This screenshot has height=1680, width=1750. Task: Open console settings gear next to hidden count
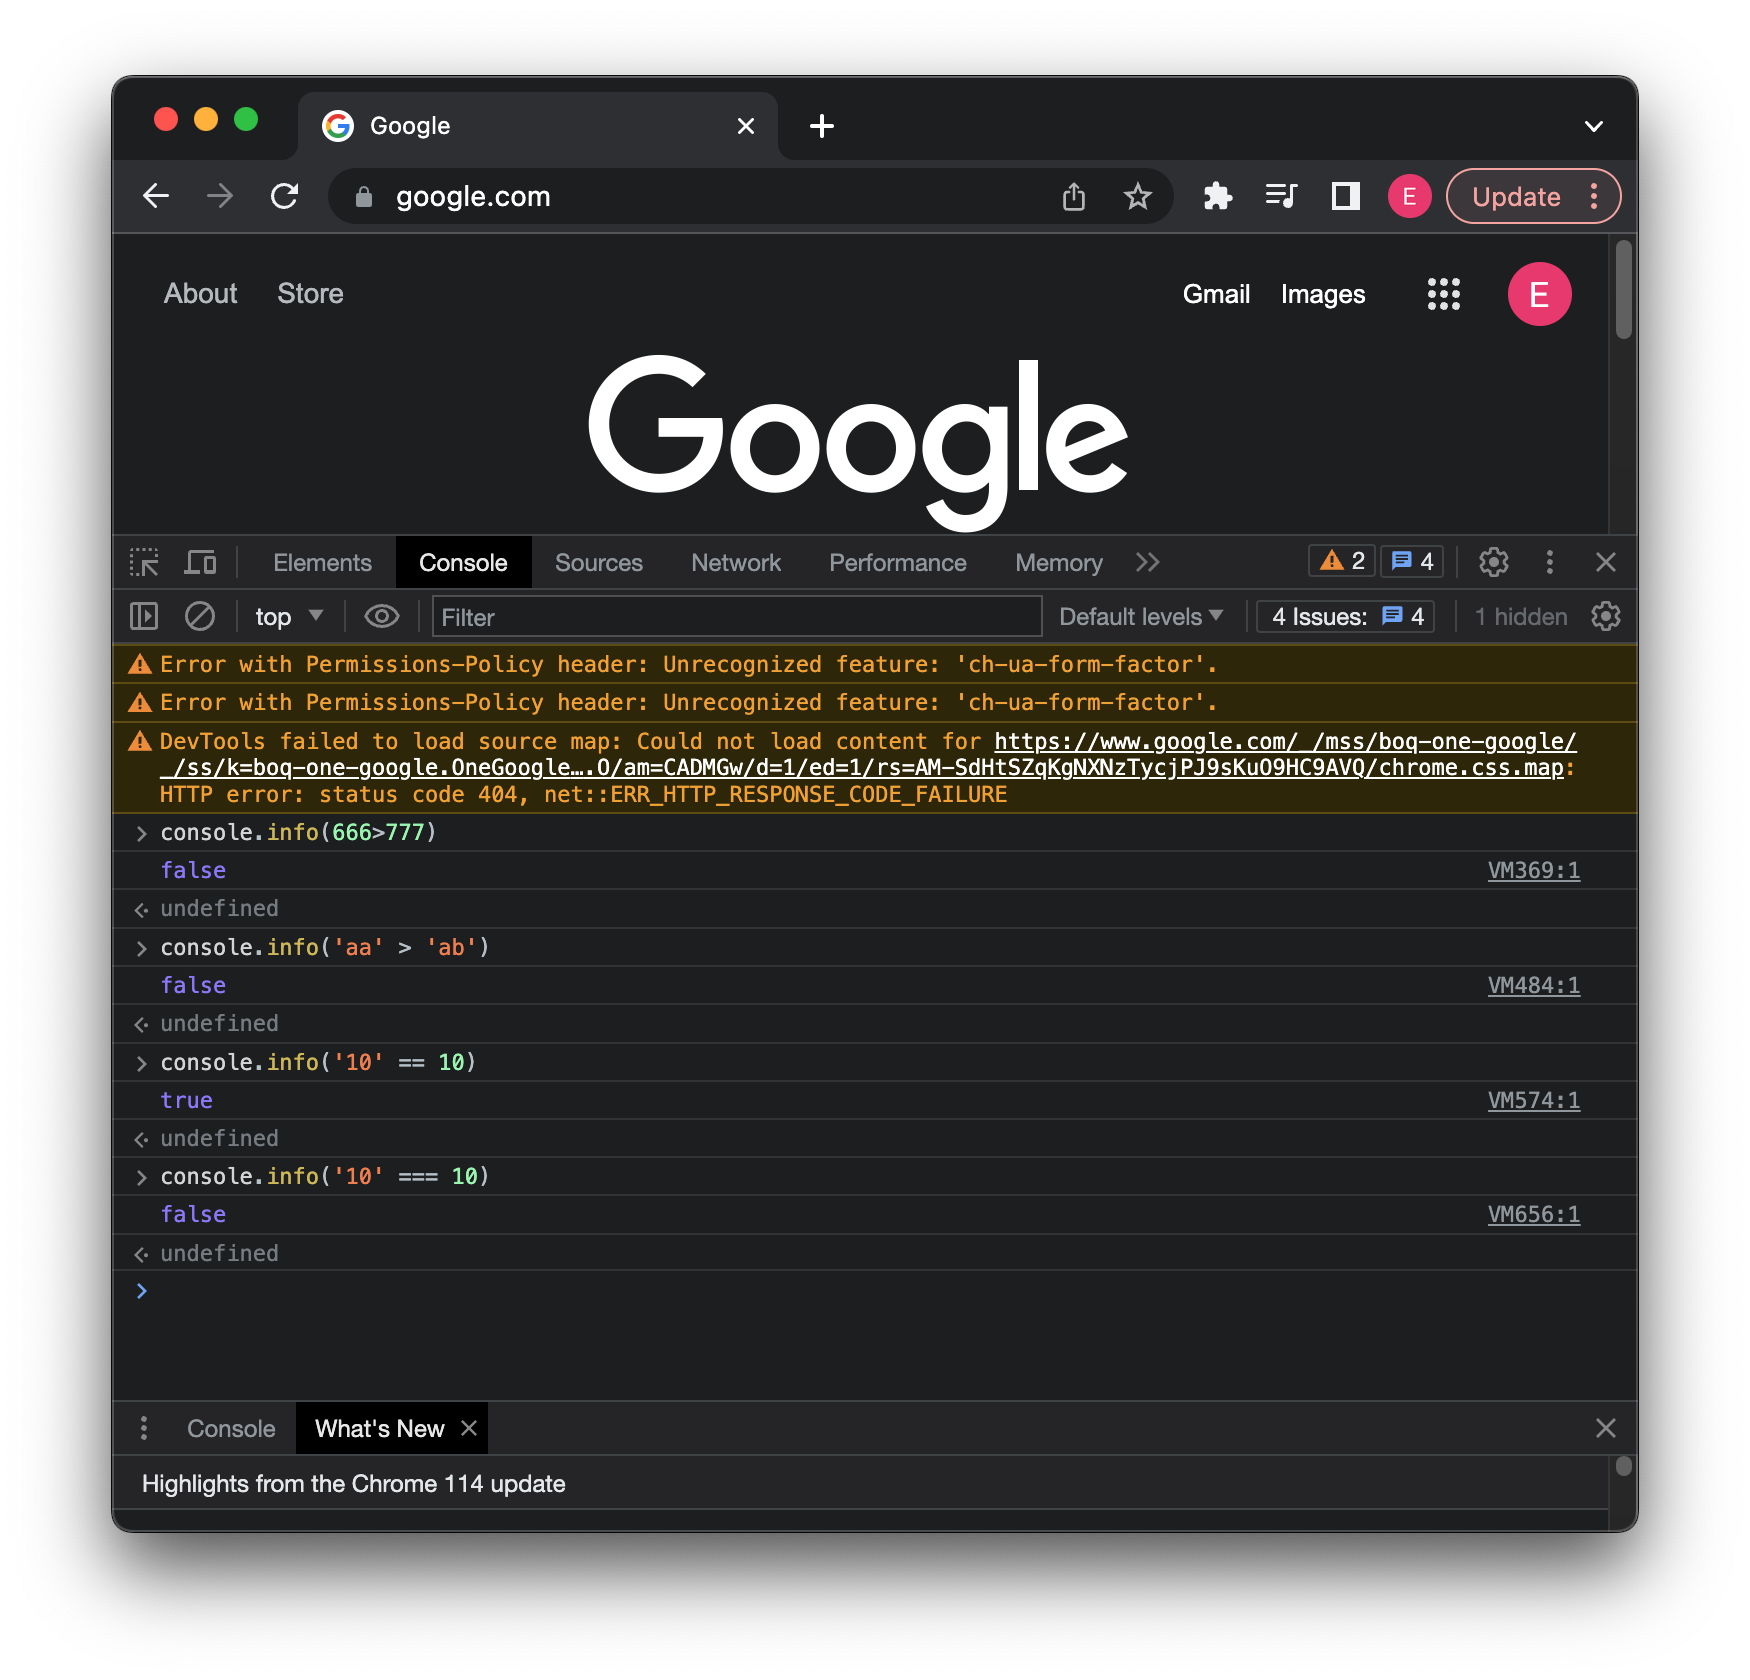tap(1605, 616)
